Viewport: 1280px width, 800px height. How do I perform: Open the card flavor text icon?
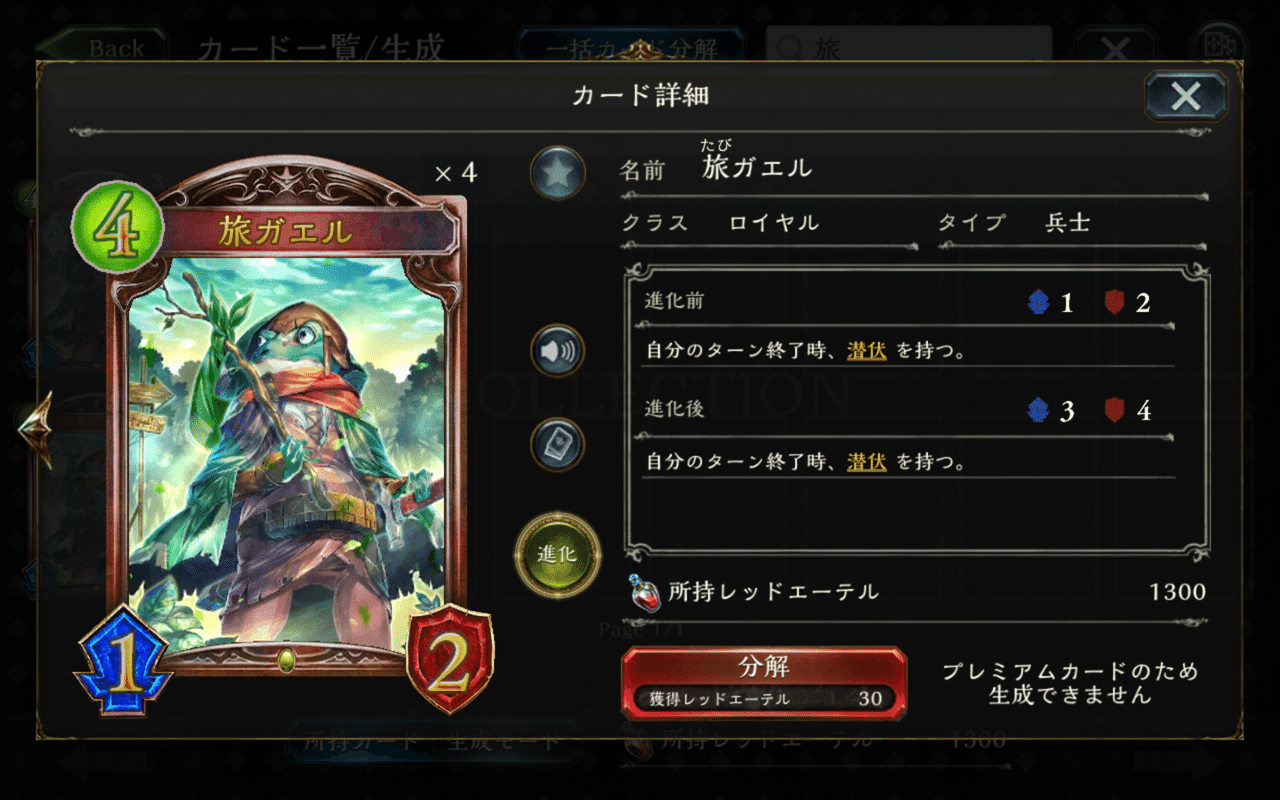[557, 445]
